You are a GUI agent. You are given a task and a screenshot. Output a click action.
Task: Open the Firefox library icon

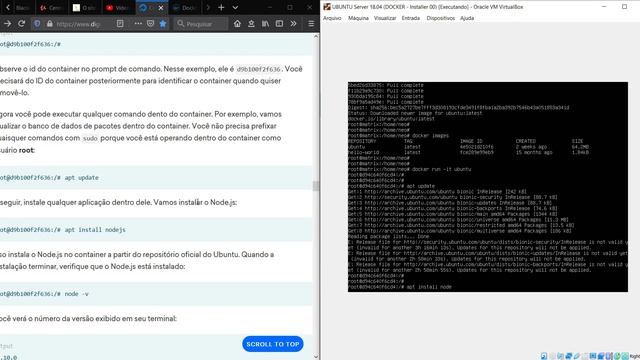[x=265, y=24]
